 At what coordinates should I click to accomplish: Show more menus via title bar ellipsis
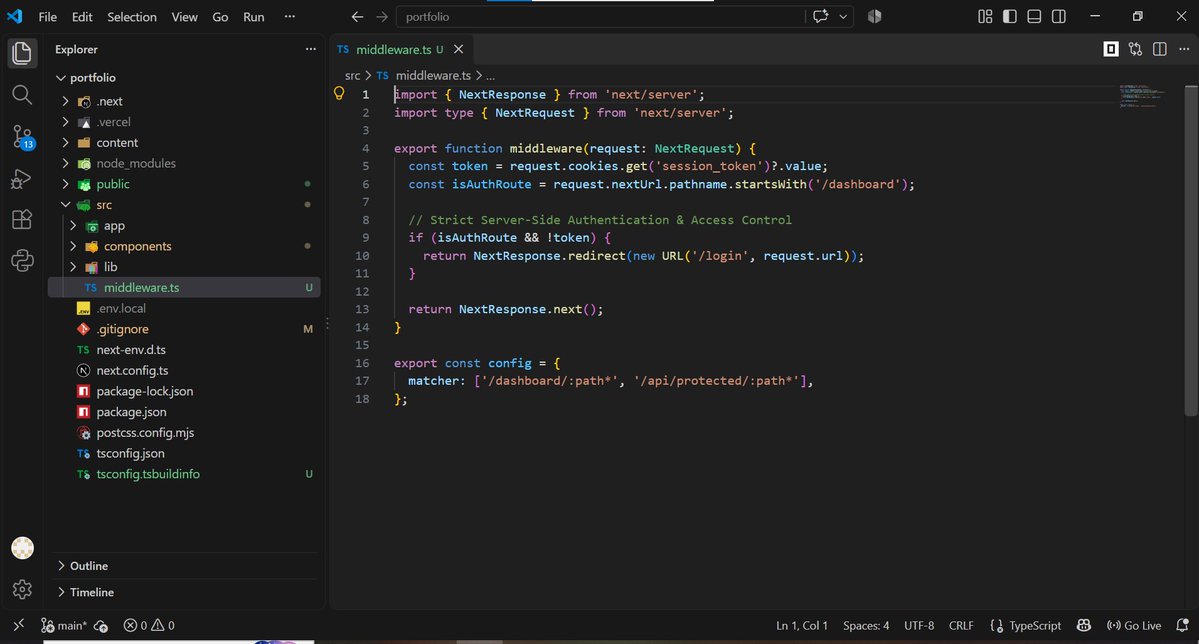290,16
